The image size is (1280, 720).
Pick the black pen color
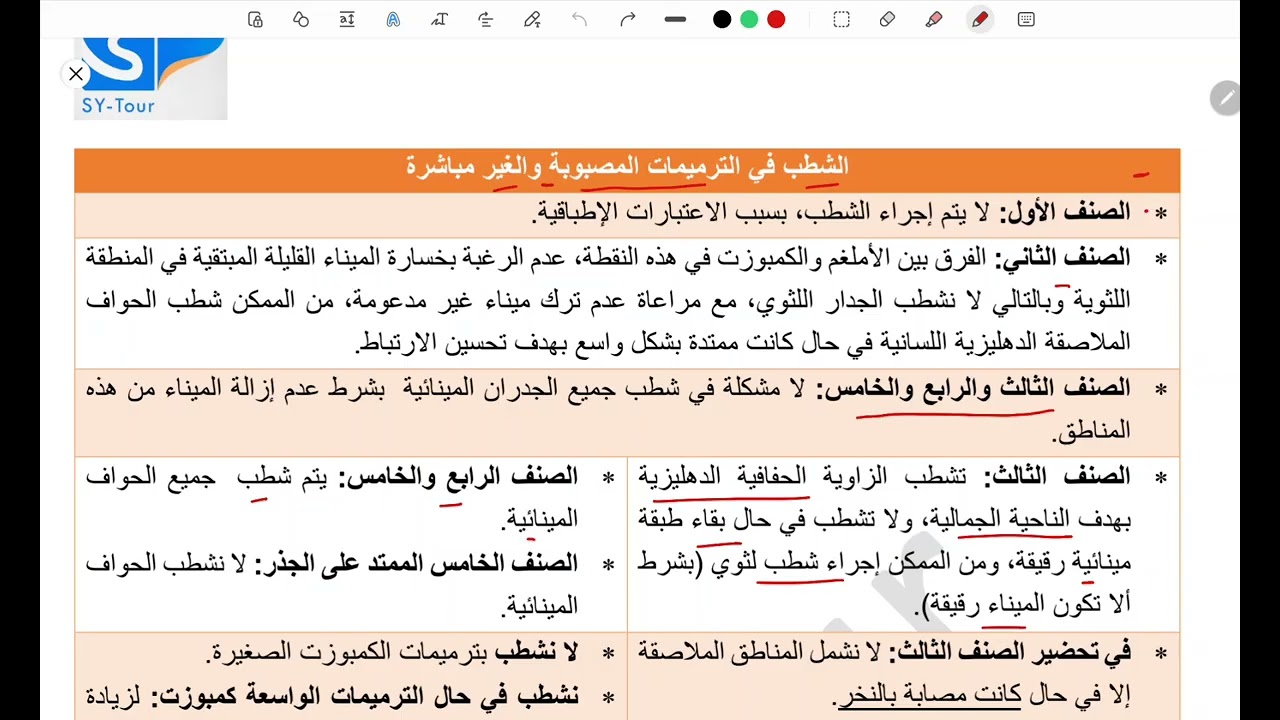point(722,19)
